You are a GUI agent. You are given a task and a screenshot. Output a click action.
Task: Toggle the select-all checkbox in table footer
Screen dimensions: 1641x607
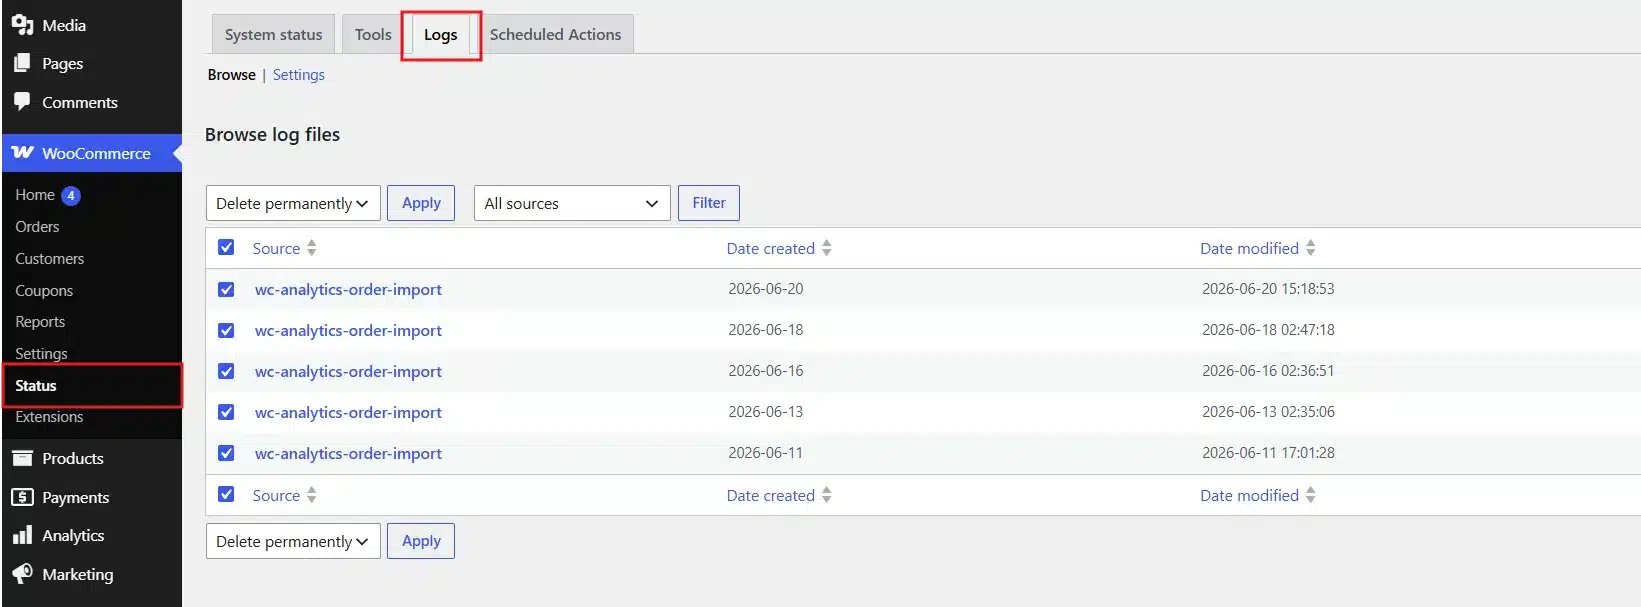click(226, 494)
